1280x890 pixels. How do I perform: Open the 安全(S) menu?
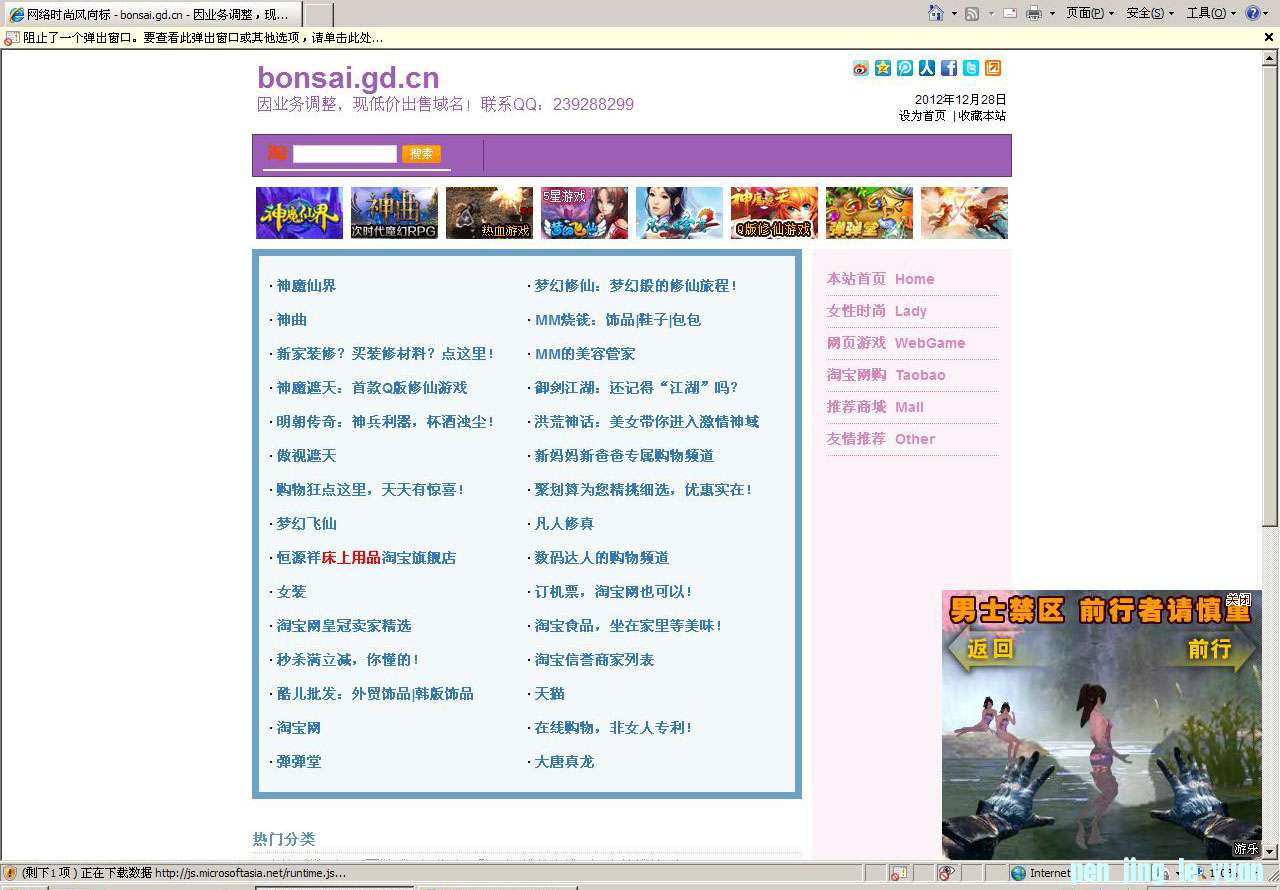click(x=1150, y=13)
